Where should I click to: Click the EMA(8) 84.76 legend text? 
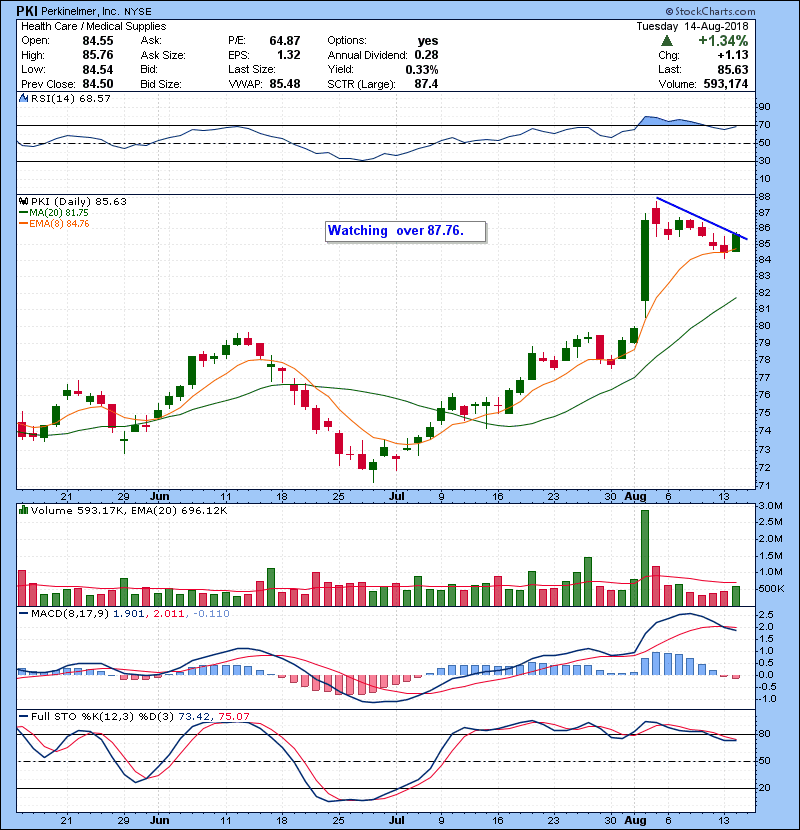click(x=59, y=223)
